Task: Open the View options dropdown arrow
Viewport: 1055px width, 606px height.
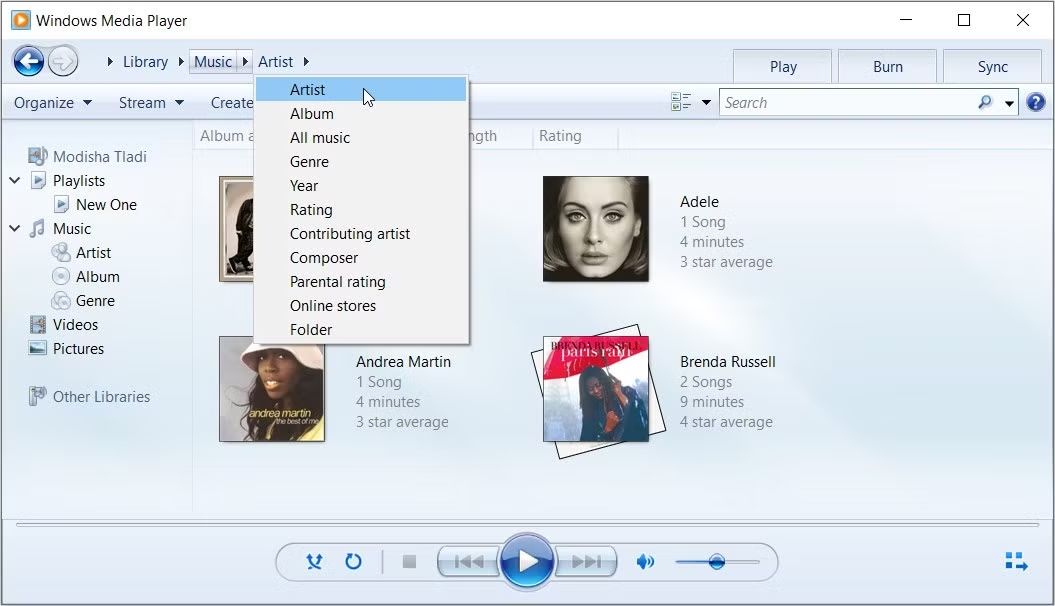Action: pyautogui.click(x=706, y=103)
